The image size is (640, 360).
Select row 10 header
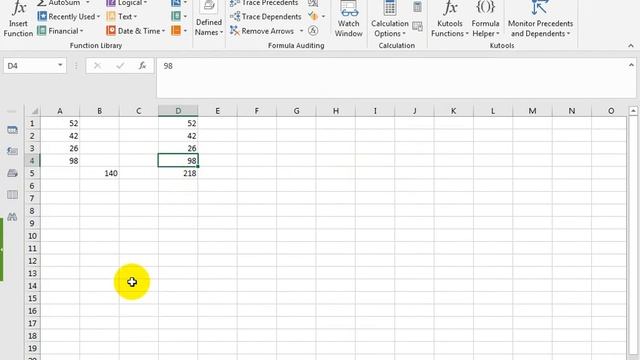pyautogui.click(x=32, y=236)
